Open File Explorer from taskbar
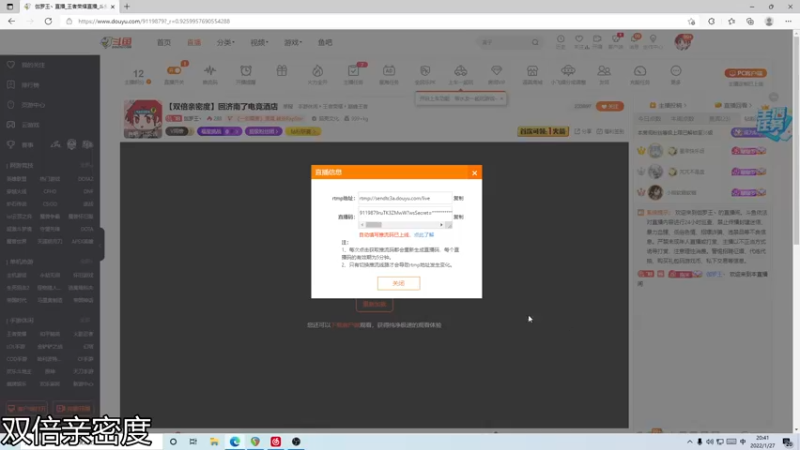Screen dimensions: 800x450 [x=214, y=442]
